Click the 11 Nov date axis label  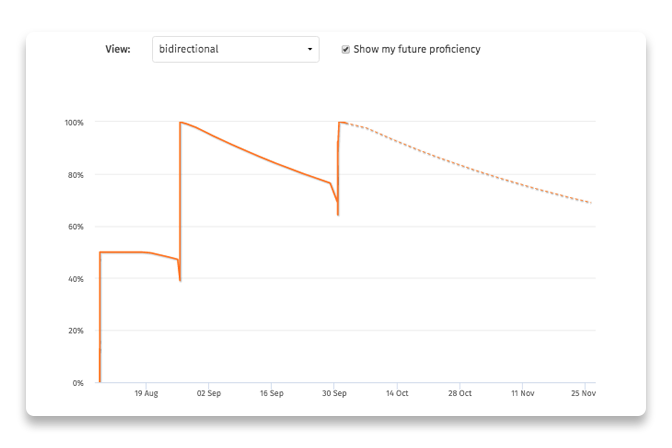[x=522, y=393]
